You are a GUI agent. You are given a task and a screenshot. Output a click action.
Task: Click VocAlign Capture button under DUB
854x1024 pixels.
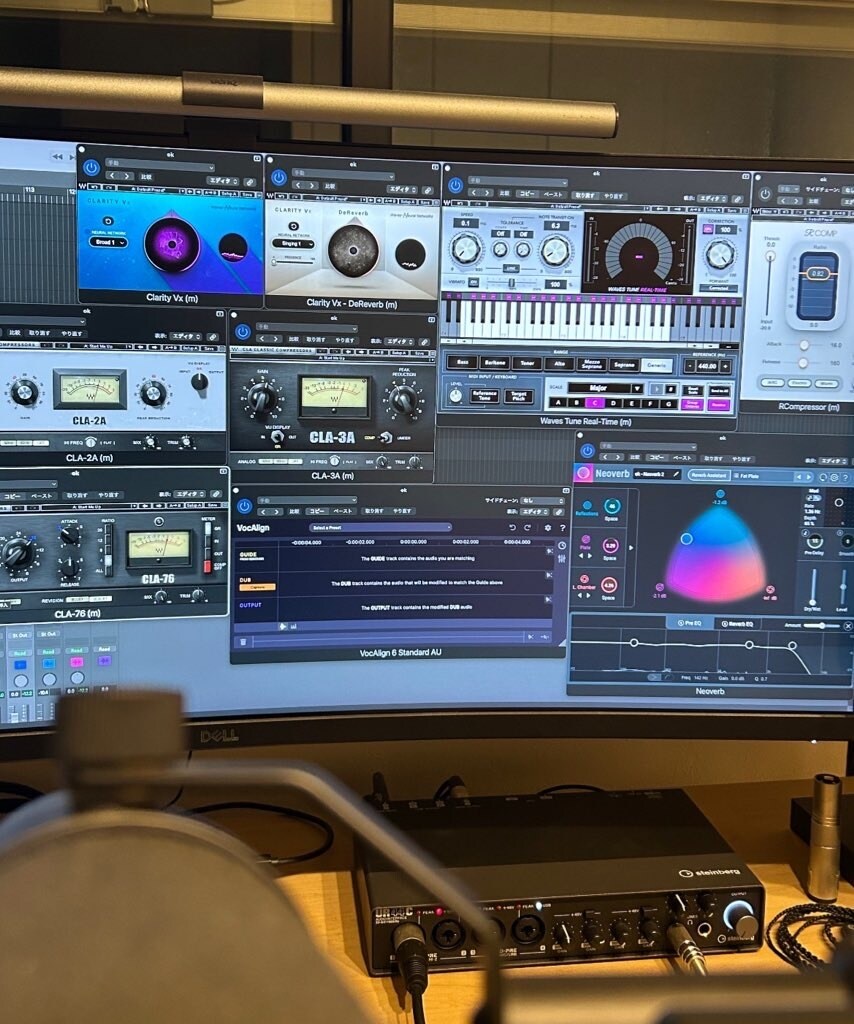click(x=257, y=587)
